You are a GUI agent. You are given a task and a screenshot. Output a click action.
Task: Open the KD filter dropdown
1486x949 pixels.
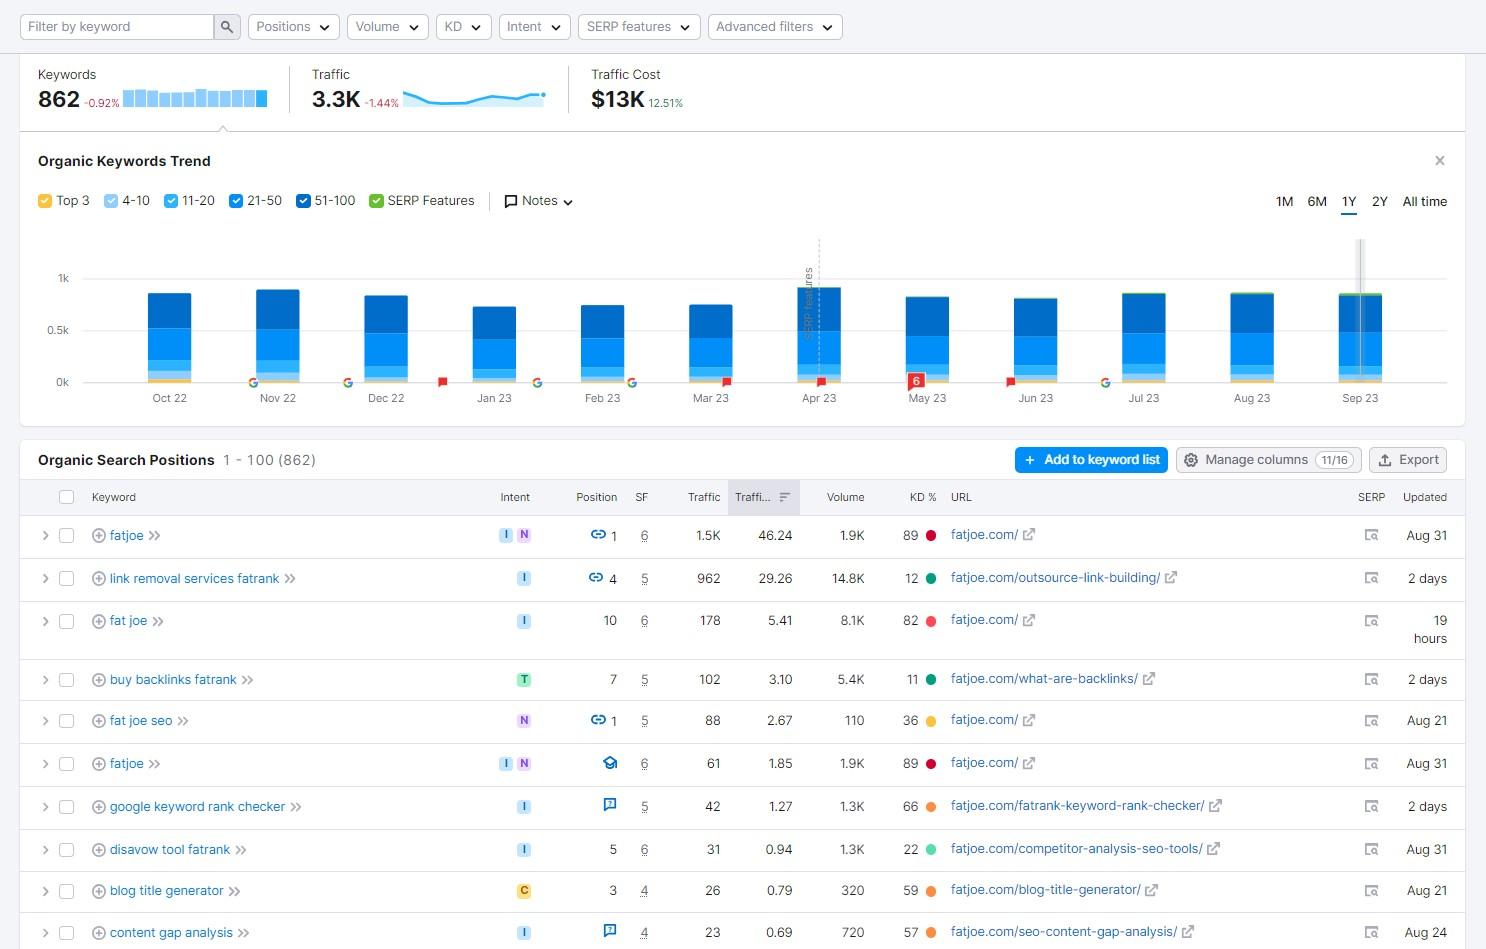point(463,27)
